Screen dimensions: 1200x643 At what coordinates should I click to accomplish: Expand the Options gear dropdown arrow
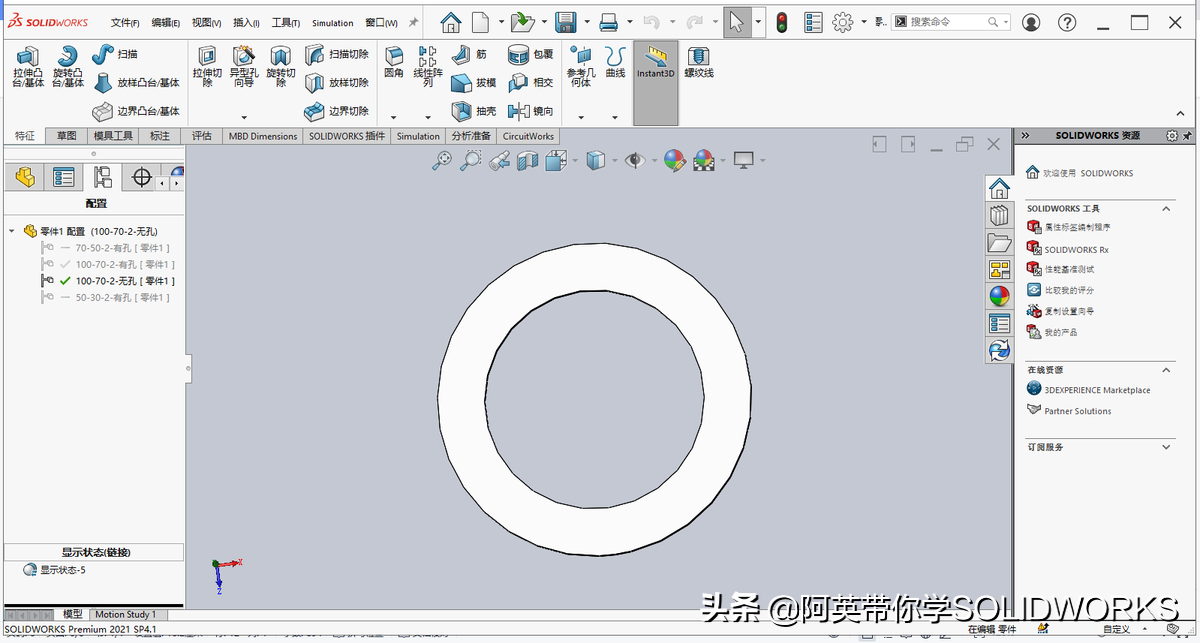pos(863,22)
